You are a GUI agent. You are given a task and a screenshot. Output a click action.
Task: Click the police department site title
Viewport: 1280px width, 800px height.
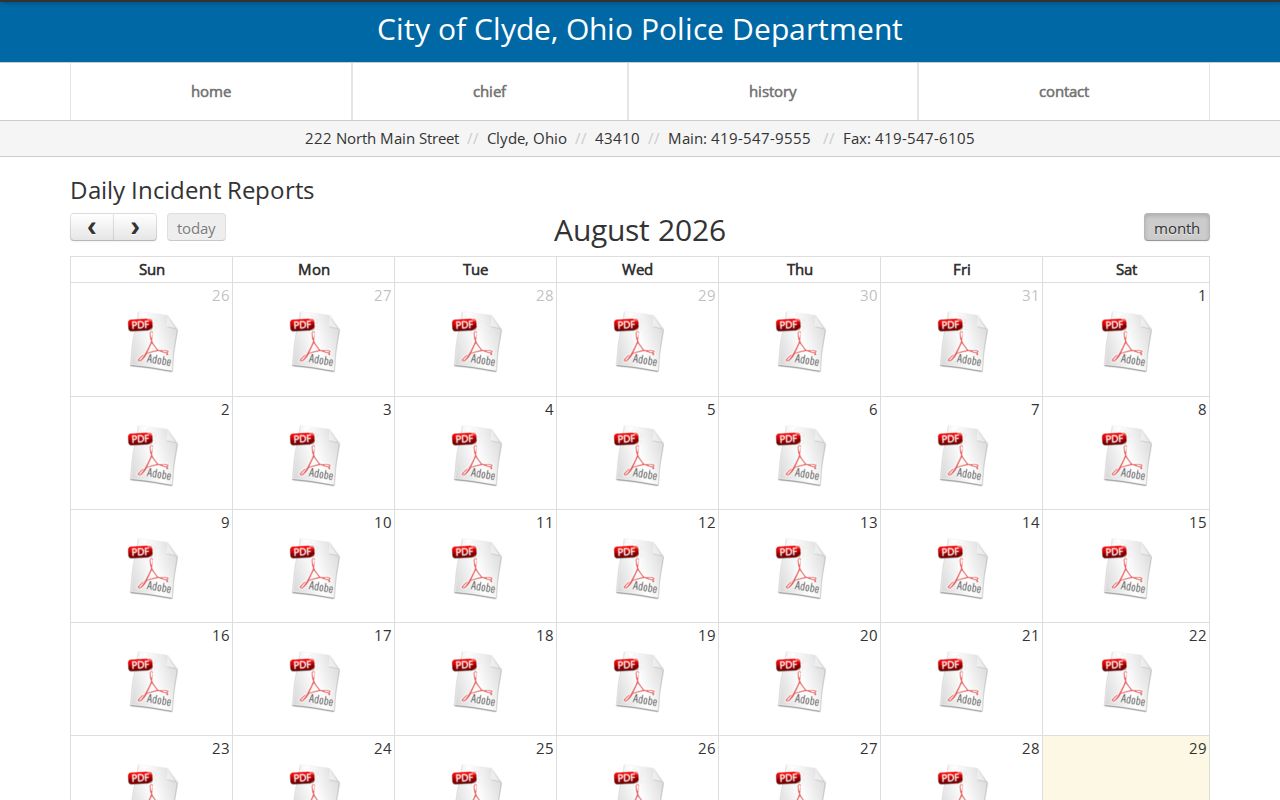tap(640, 30)
